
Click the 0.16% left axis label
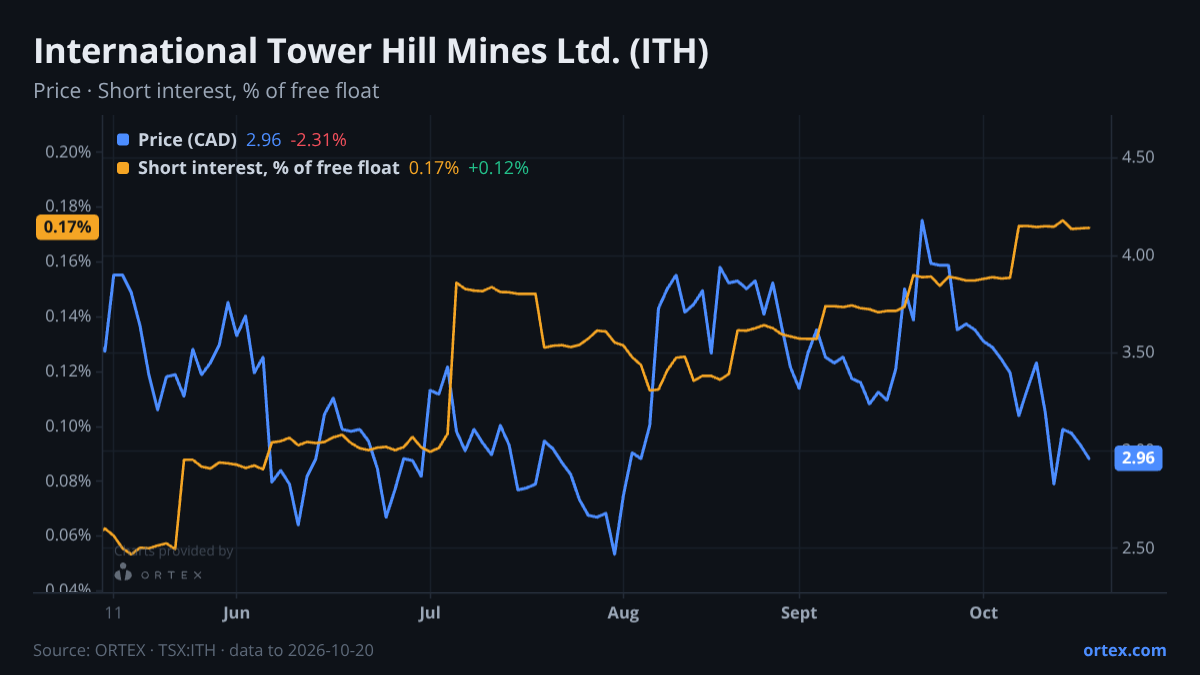point(68,262)
